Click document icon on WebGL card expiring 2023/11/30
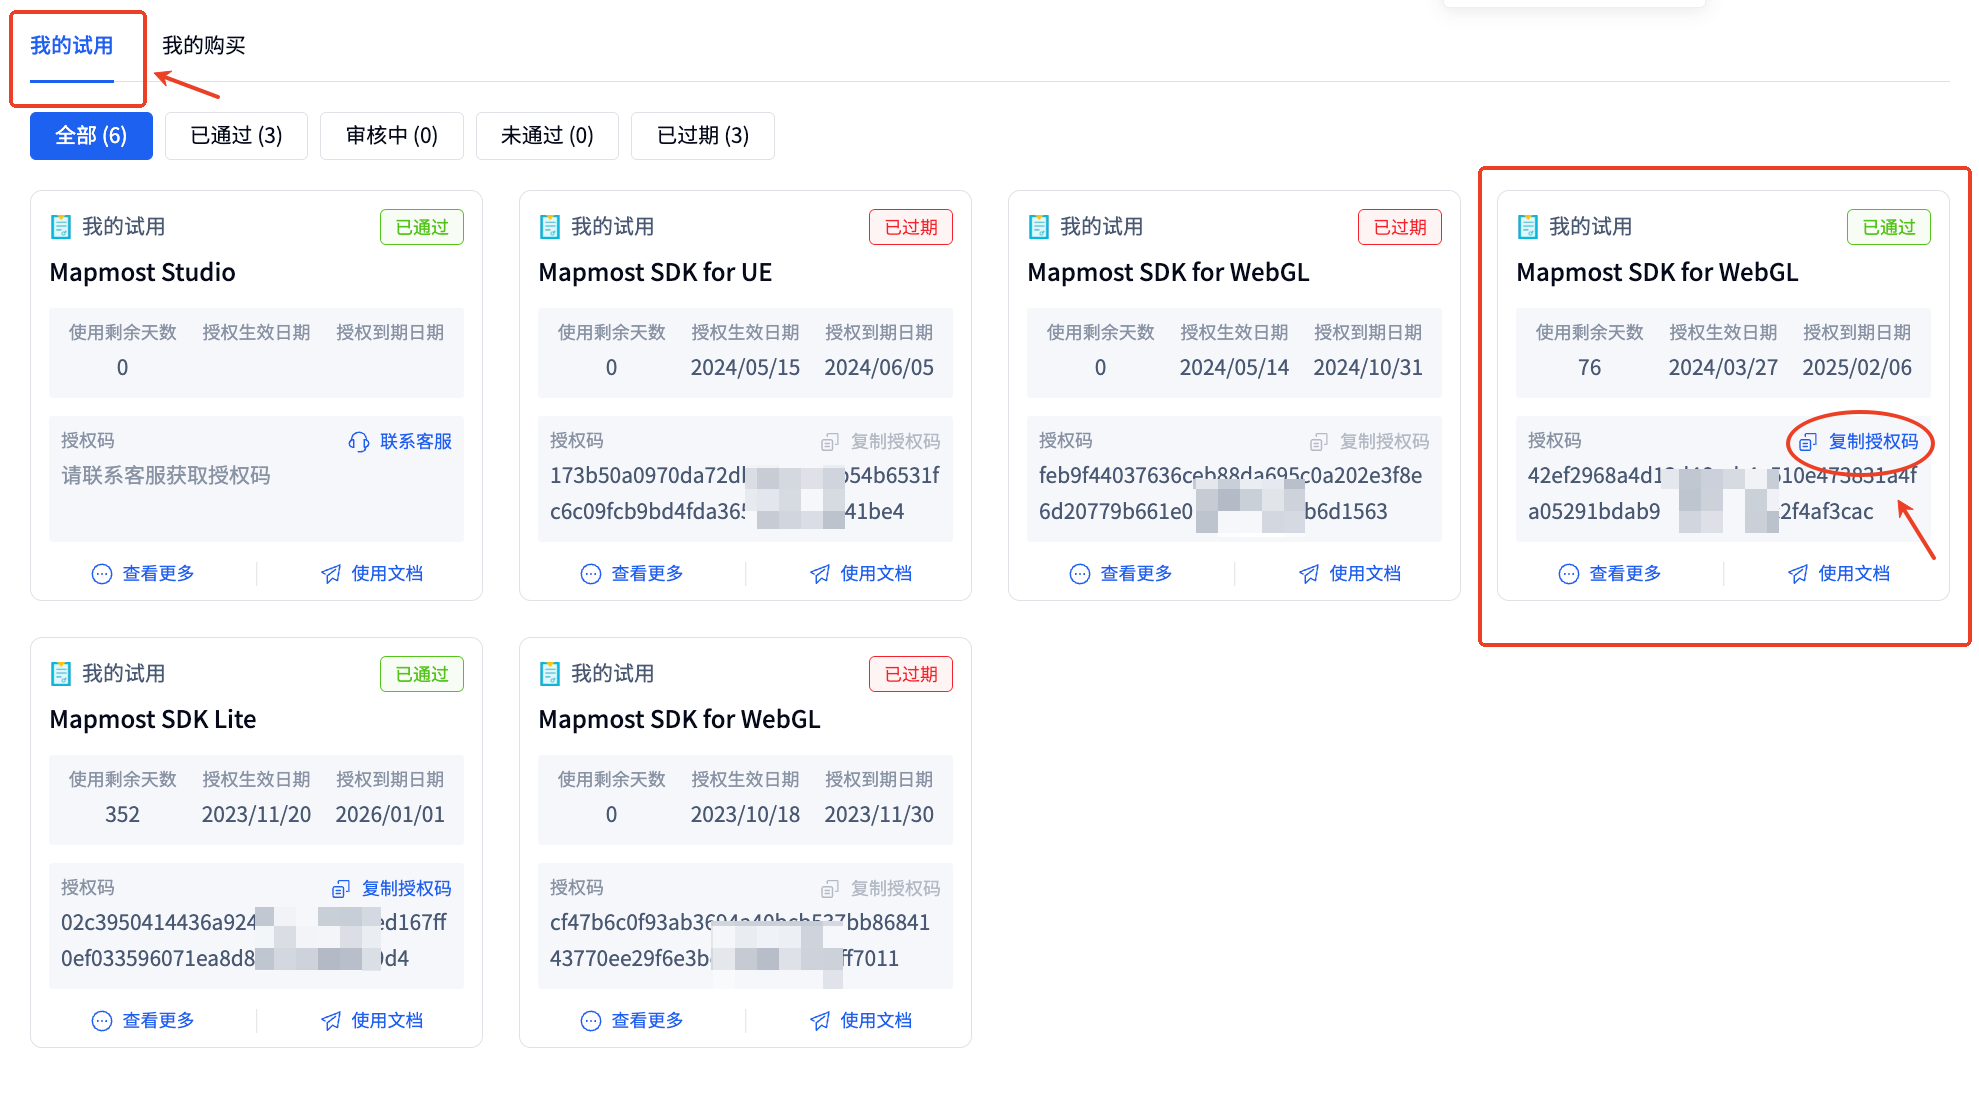Screen dimensions: 1979x1103 (550, 674)
